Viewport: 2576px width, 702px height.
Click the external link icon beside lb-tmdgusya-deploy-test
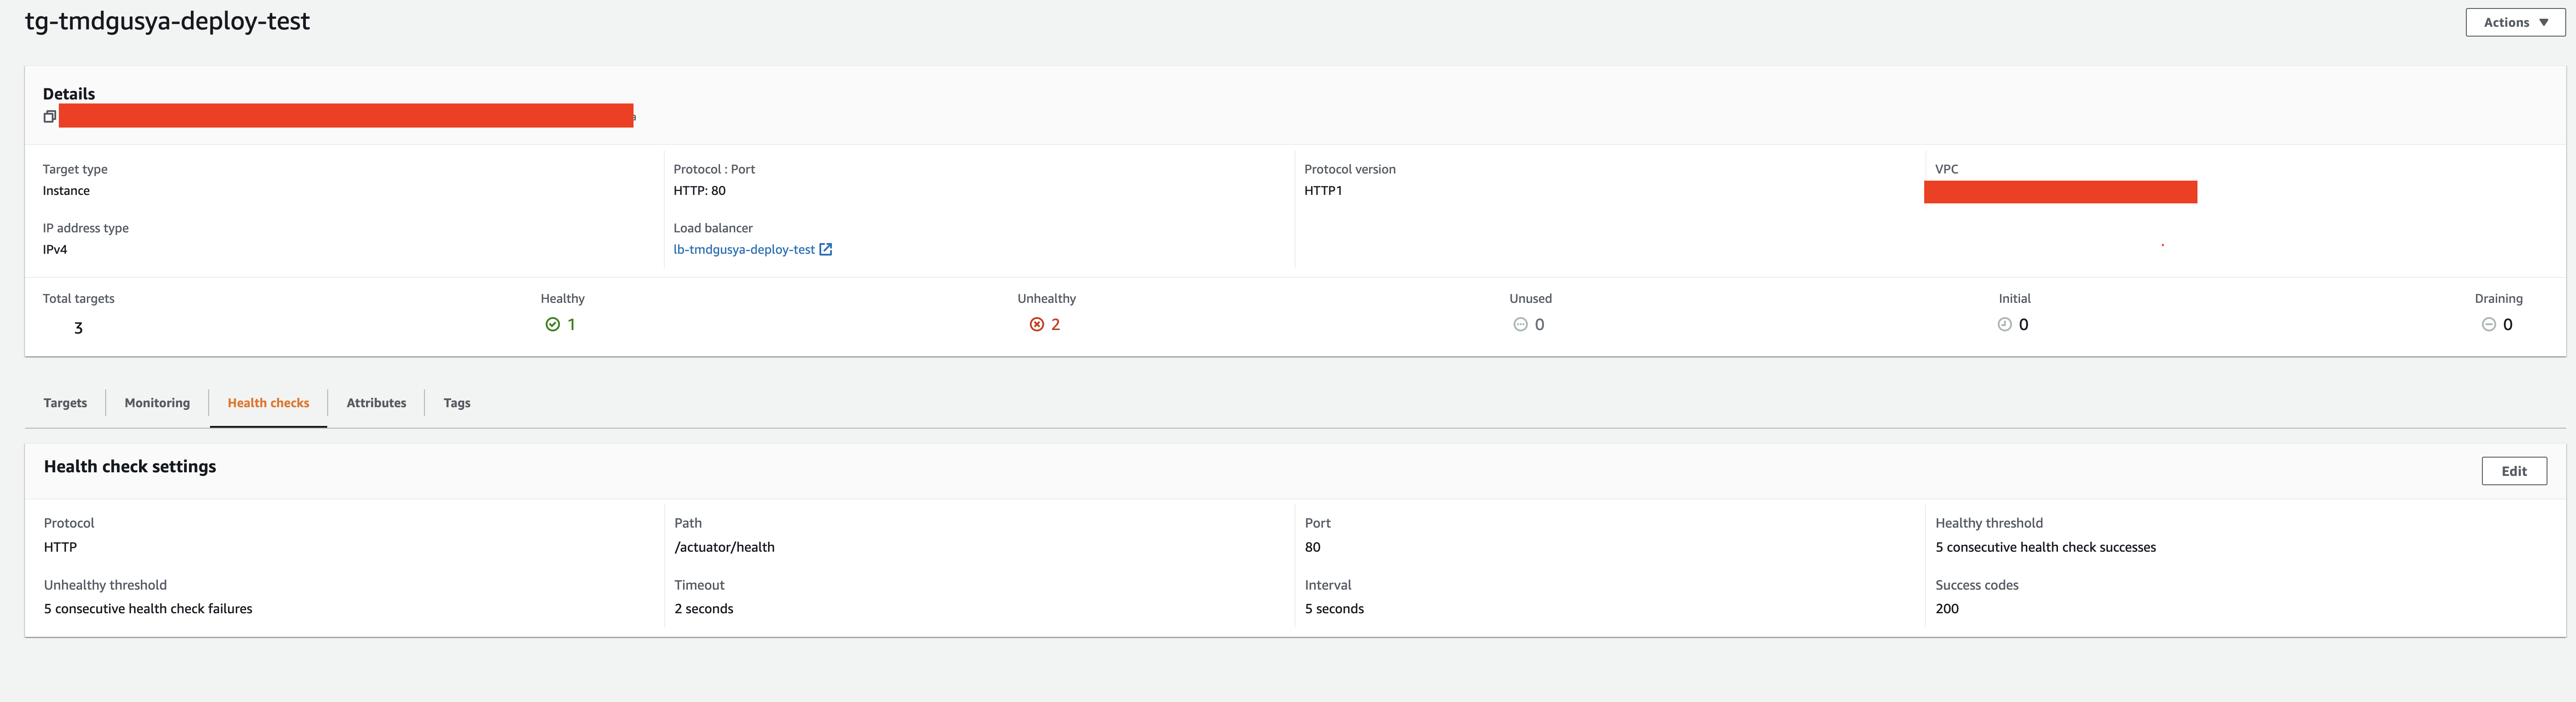[x=826, y=250]
